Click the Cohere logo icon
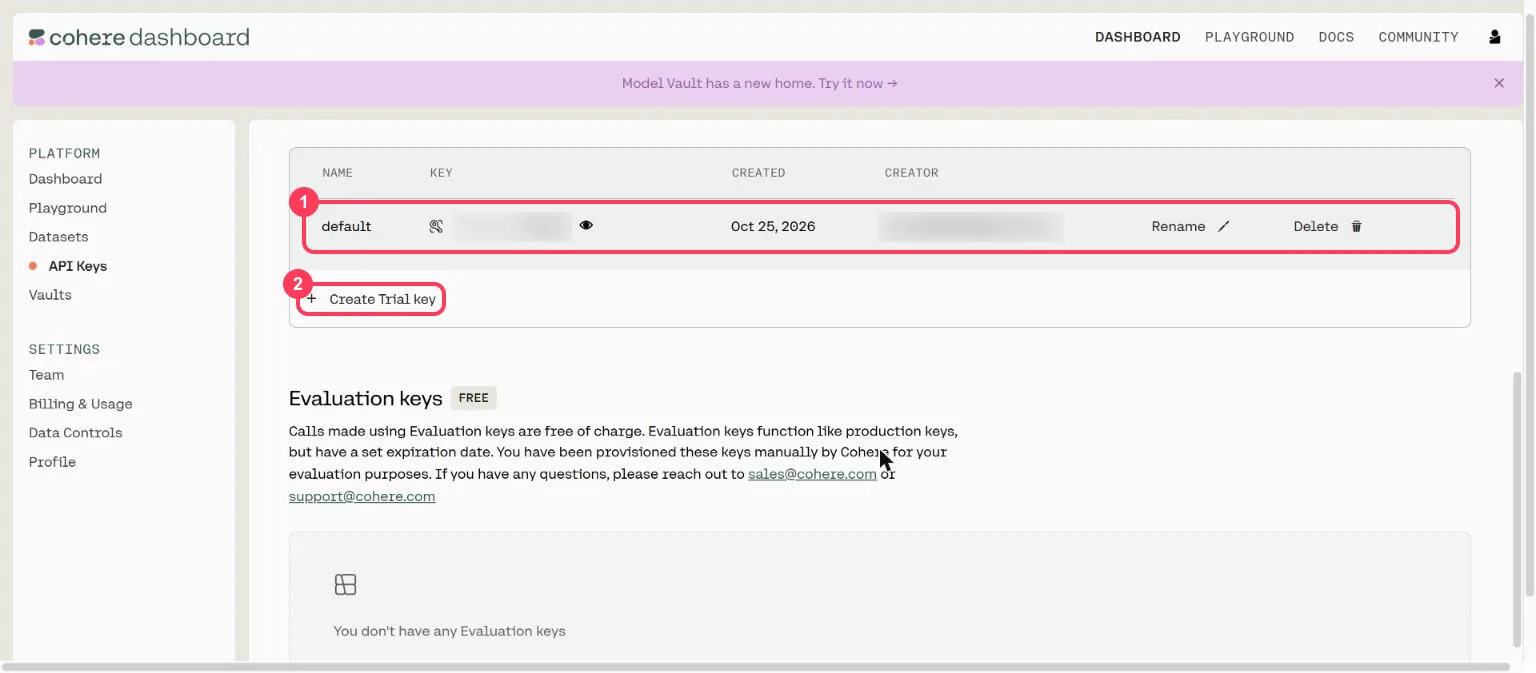The image size is (1536, 673). pyautogui.click(x=37, y=37)
